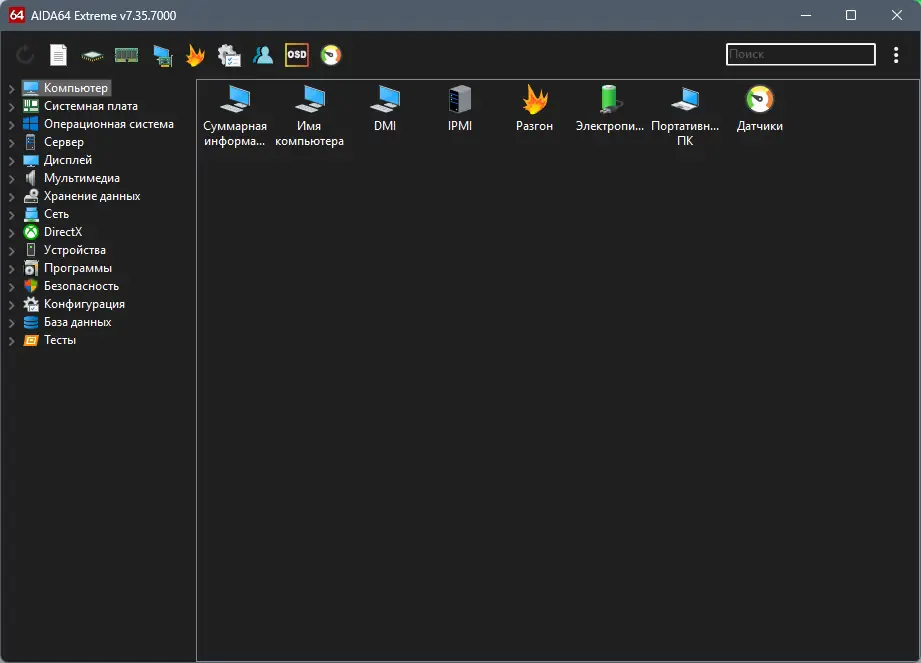Viewport: 921px width, 663px height.
Task: Open the Электропитание battery icon
Action: [x=609, y=107]
